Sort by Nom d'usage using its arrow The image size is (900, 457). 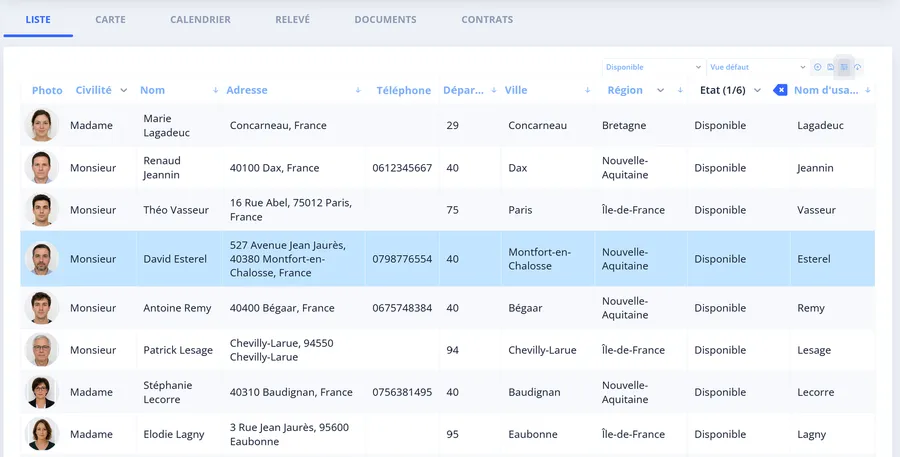[868, 90]
